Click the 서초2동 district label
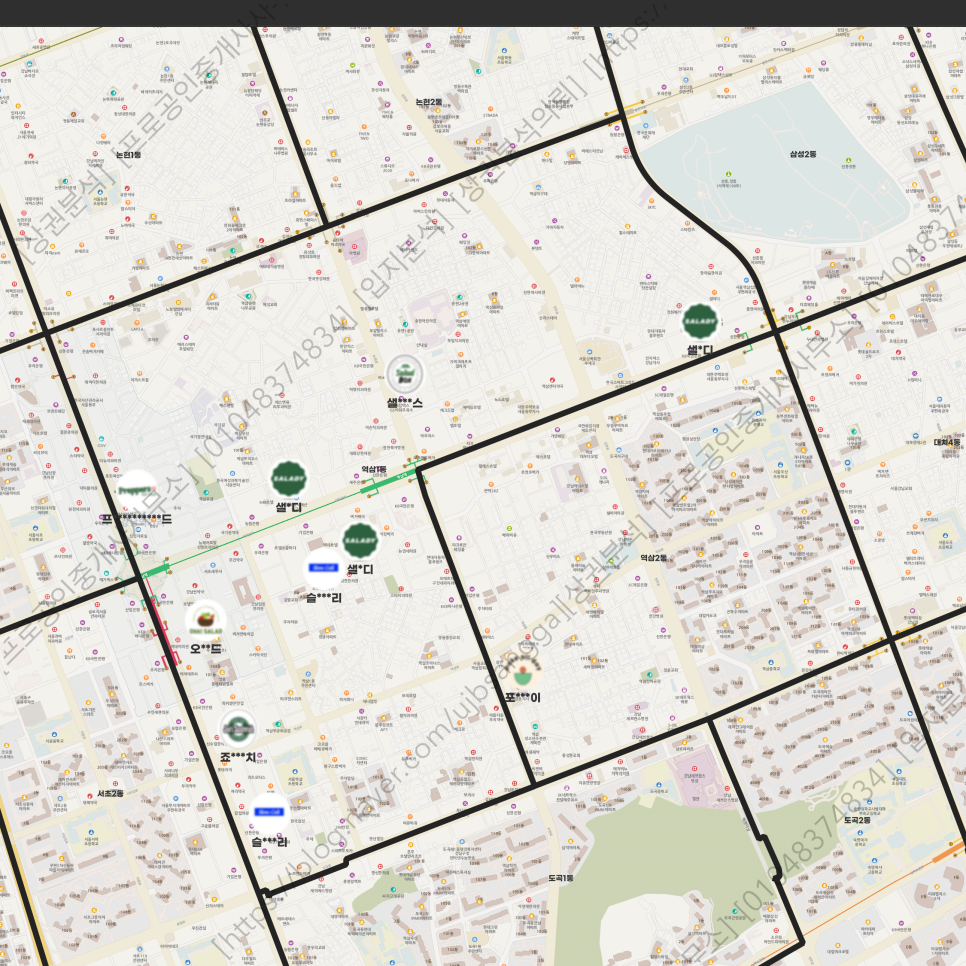The image size is (966, 966). (110, 794)
